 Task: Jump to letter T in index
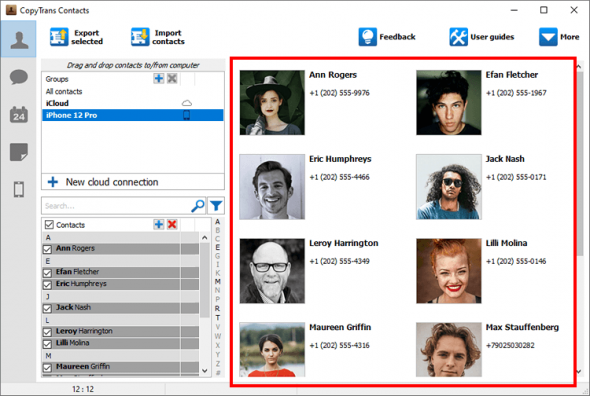(x=217, y=317)
